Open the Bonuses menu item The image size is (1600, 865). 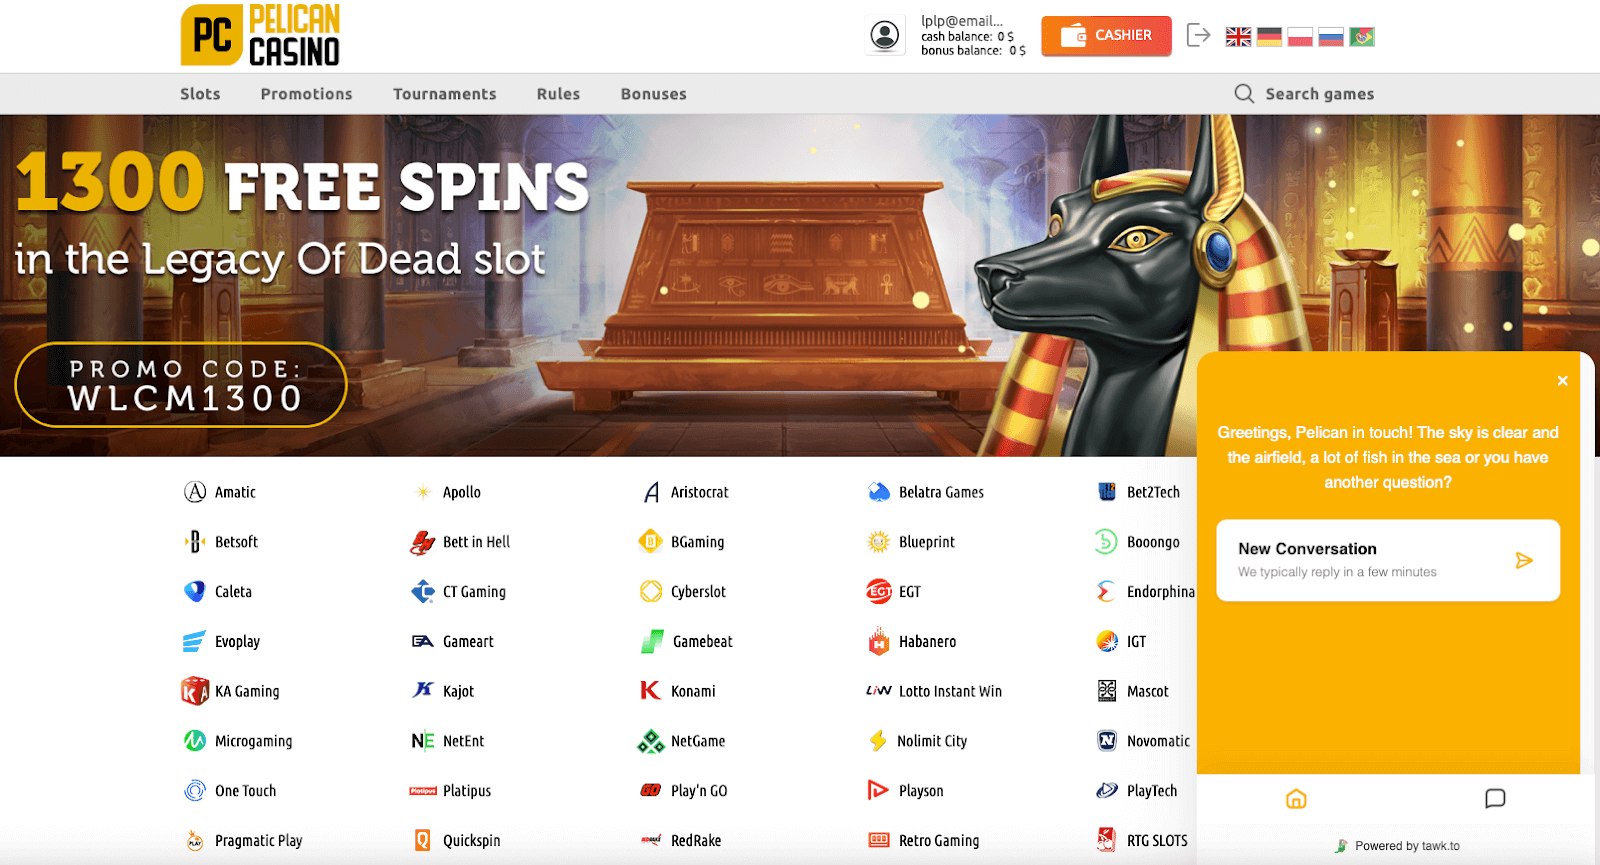point(653,94)
